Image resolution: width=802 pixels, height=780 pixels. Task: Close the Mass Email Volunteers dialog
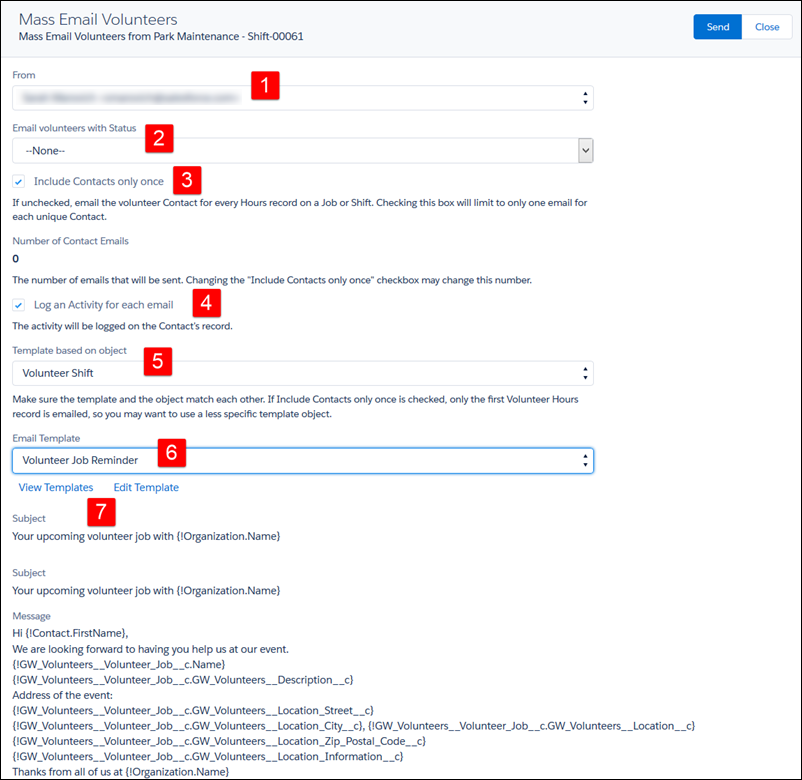(x=767, y=27)
